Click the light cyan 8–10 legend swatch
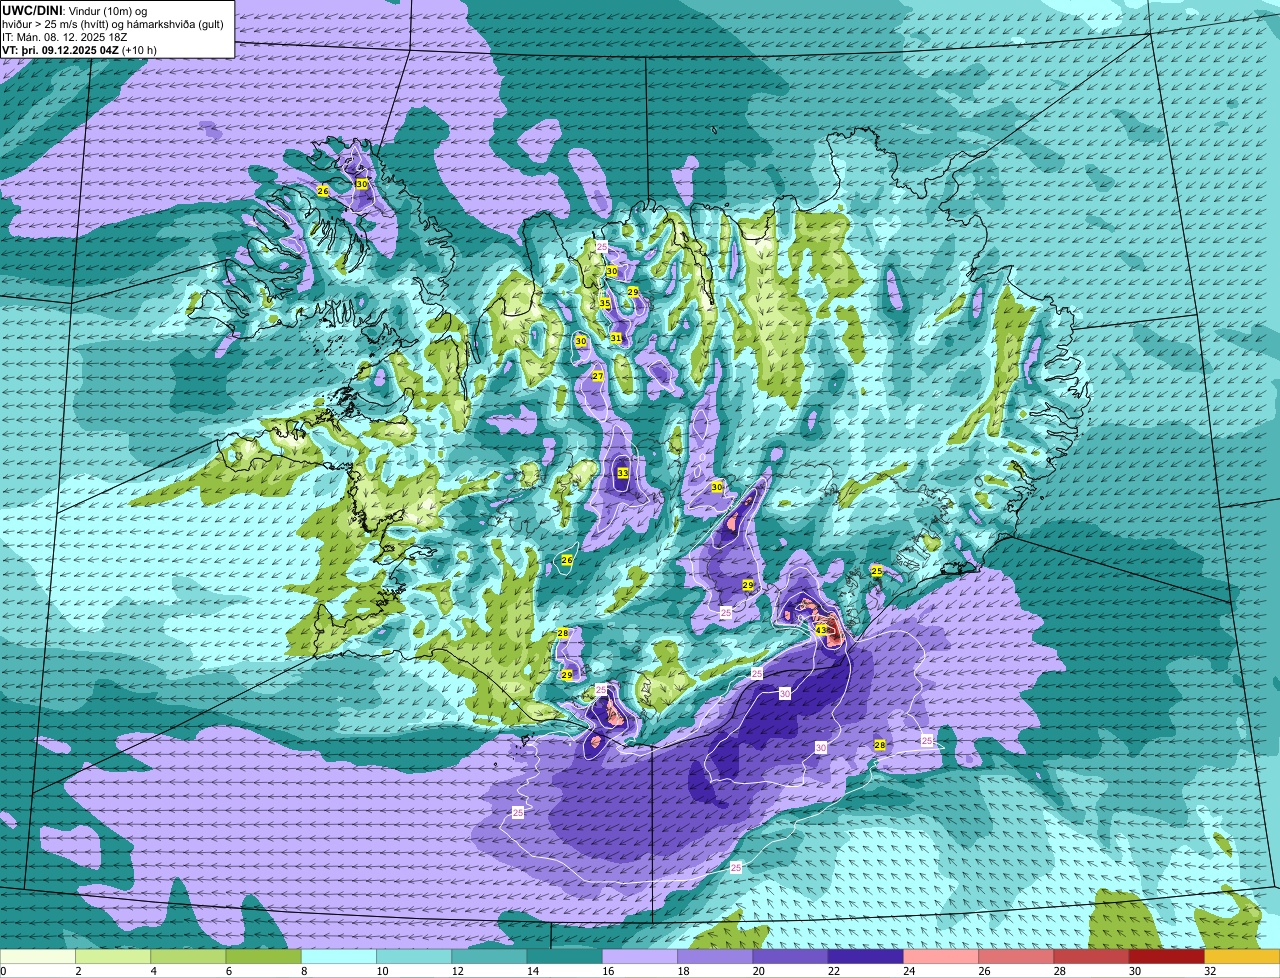 coord(339,957)
